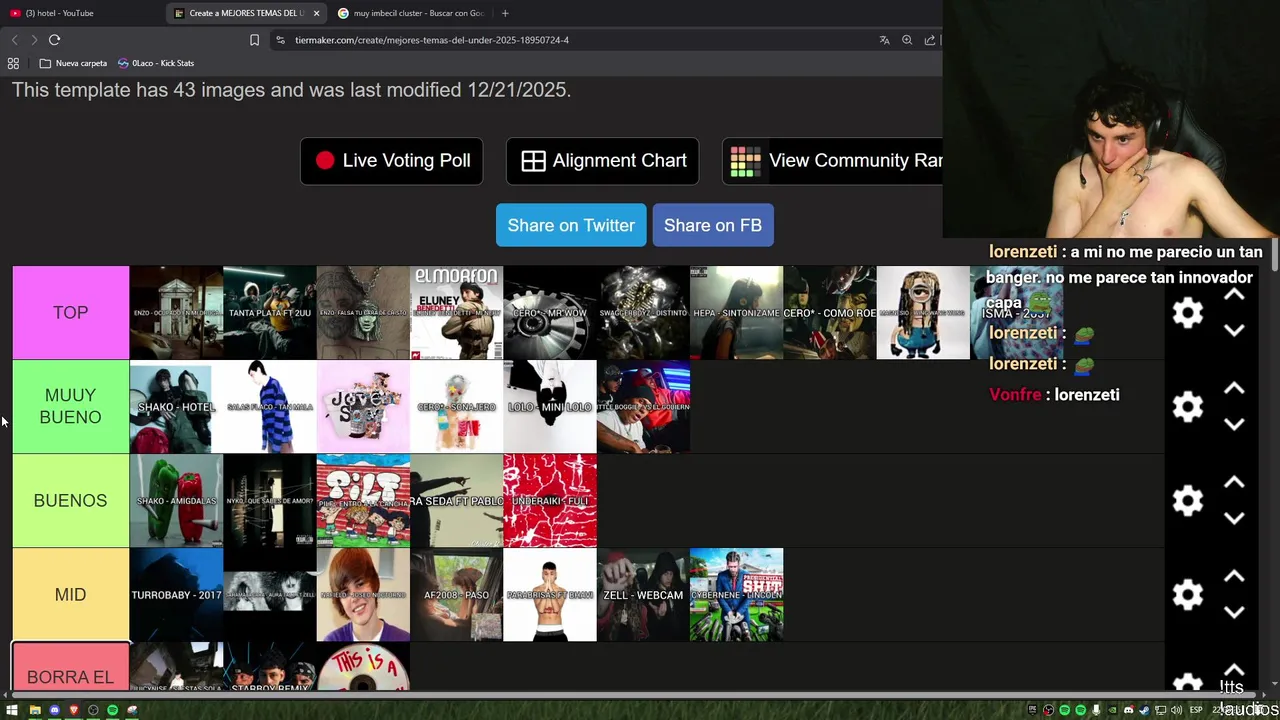Switch to the hotel - YouTube tab
Screen dimensions: 1280x720
(x=80, y=13)
